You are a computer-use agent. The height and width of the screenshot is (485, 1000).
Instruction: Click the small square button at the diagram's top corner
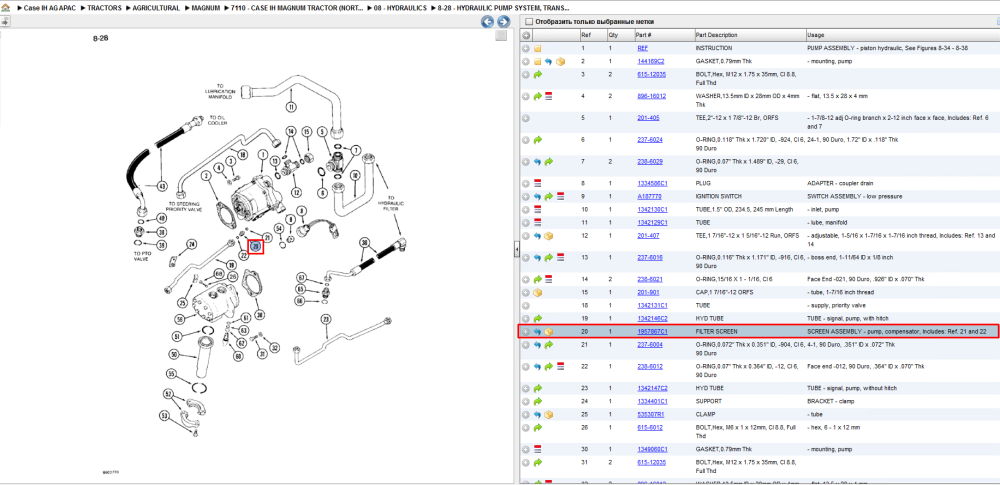coord(501,36)
